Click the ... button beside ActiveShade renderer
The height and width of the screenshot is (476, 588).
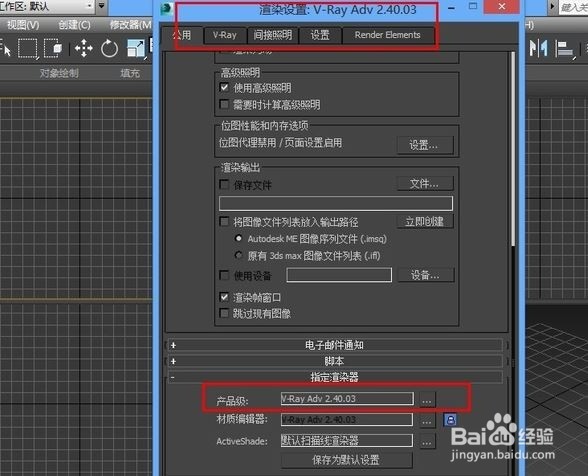[427, 441]
